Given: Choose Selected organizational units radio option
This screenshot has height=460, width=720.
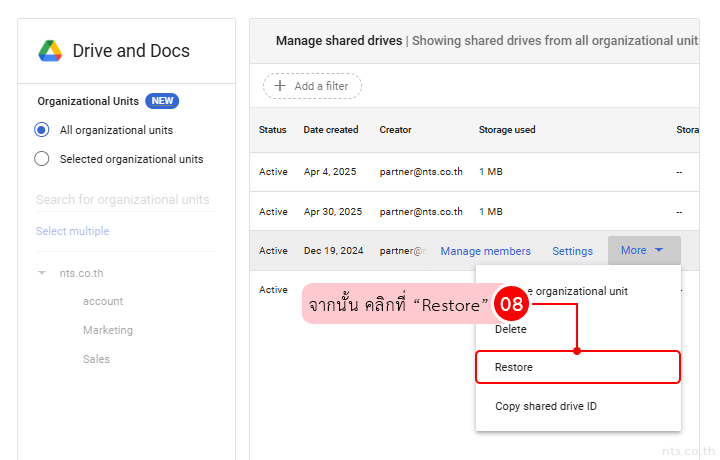Looking at the screenshot, I should (42, 159).
